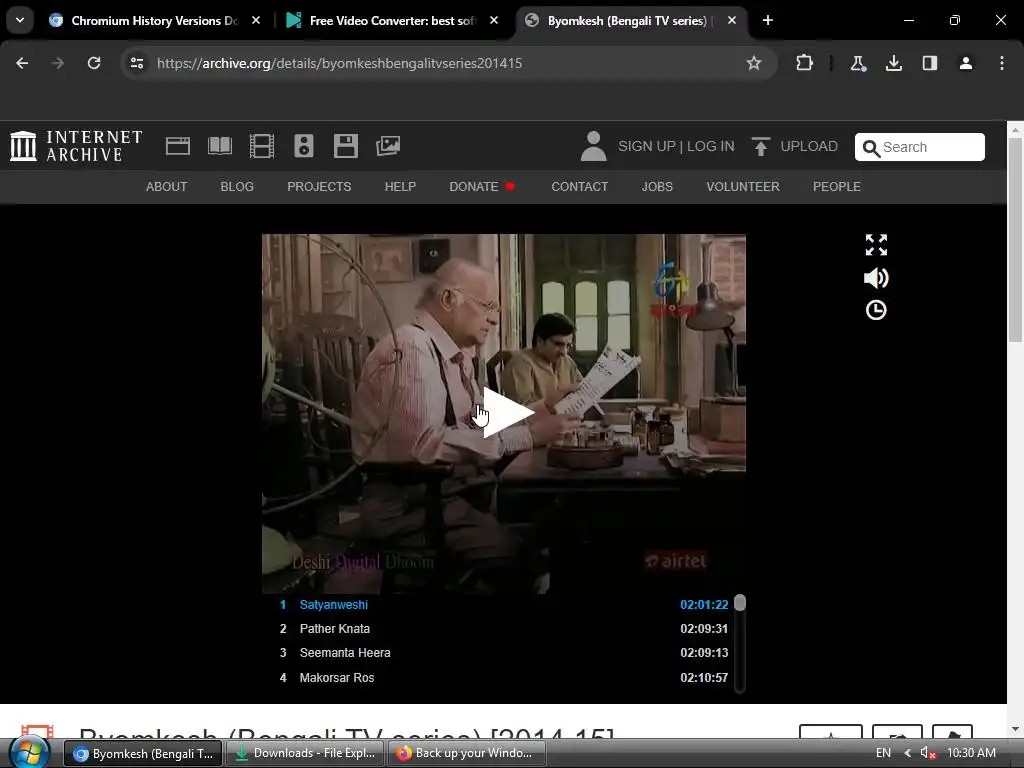1024x768 pixels.
Task: Open Back up your Windows taskbar item
Action: click(x=466, y=753)
